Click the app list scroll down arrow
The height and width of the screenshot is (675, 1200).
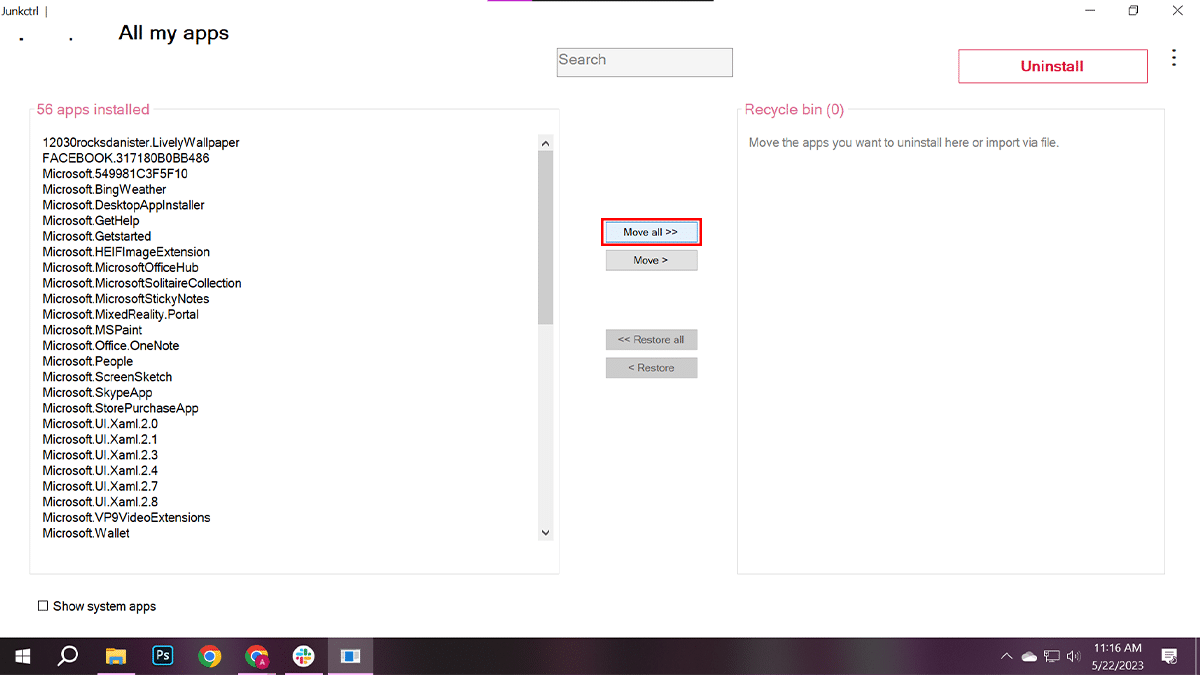pyautogui.click(x=545, y=533)
